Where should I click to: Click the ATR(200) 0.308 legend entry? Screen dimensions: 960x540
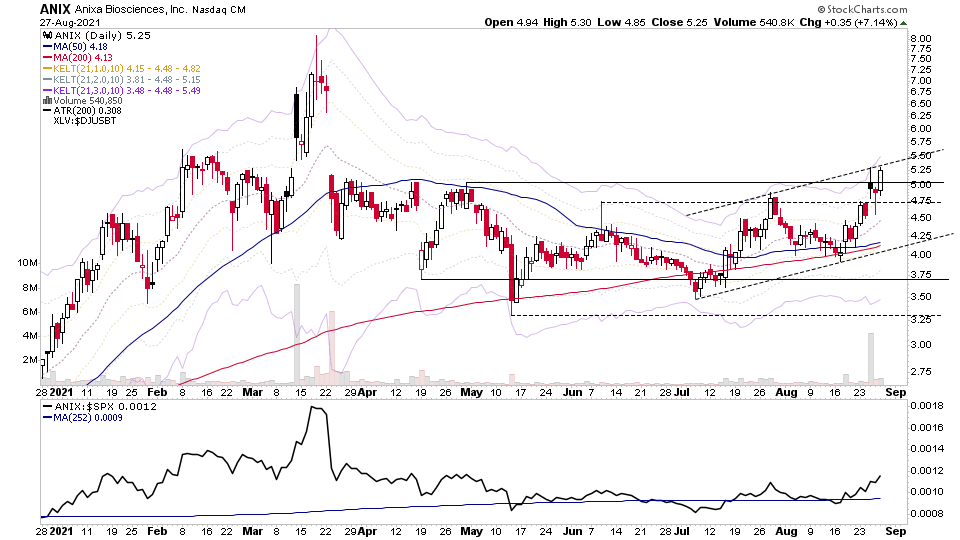pos(88,111)
